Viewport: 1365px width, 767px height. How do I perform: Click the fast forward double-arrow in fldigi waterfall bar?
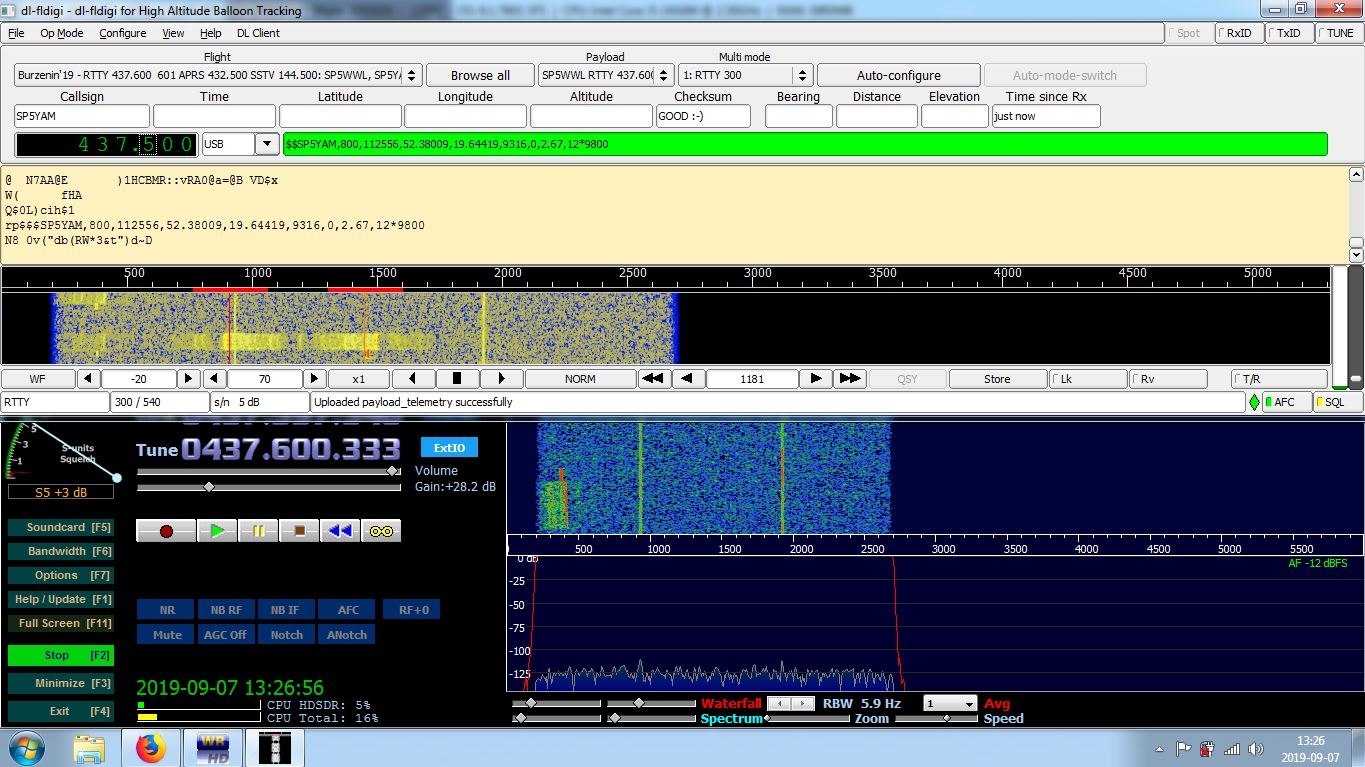click(x=850, y=379)
